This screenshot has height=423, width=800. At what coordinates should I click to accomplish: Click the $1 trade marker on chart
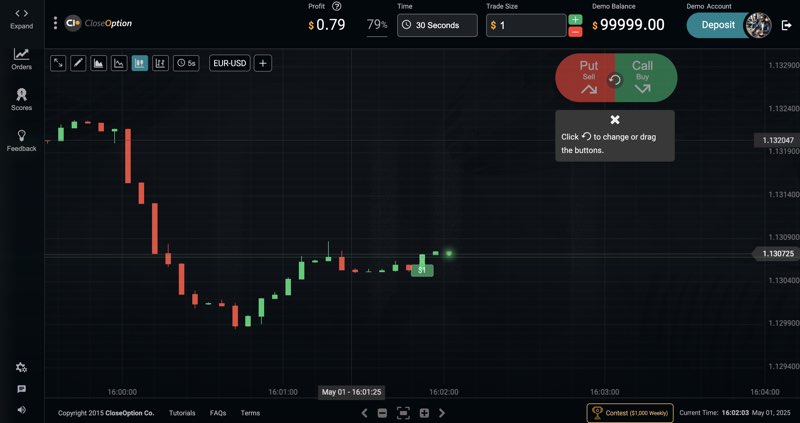click(x=422, y=270)
